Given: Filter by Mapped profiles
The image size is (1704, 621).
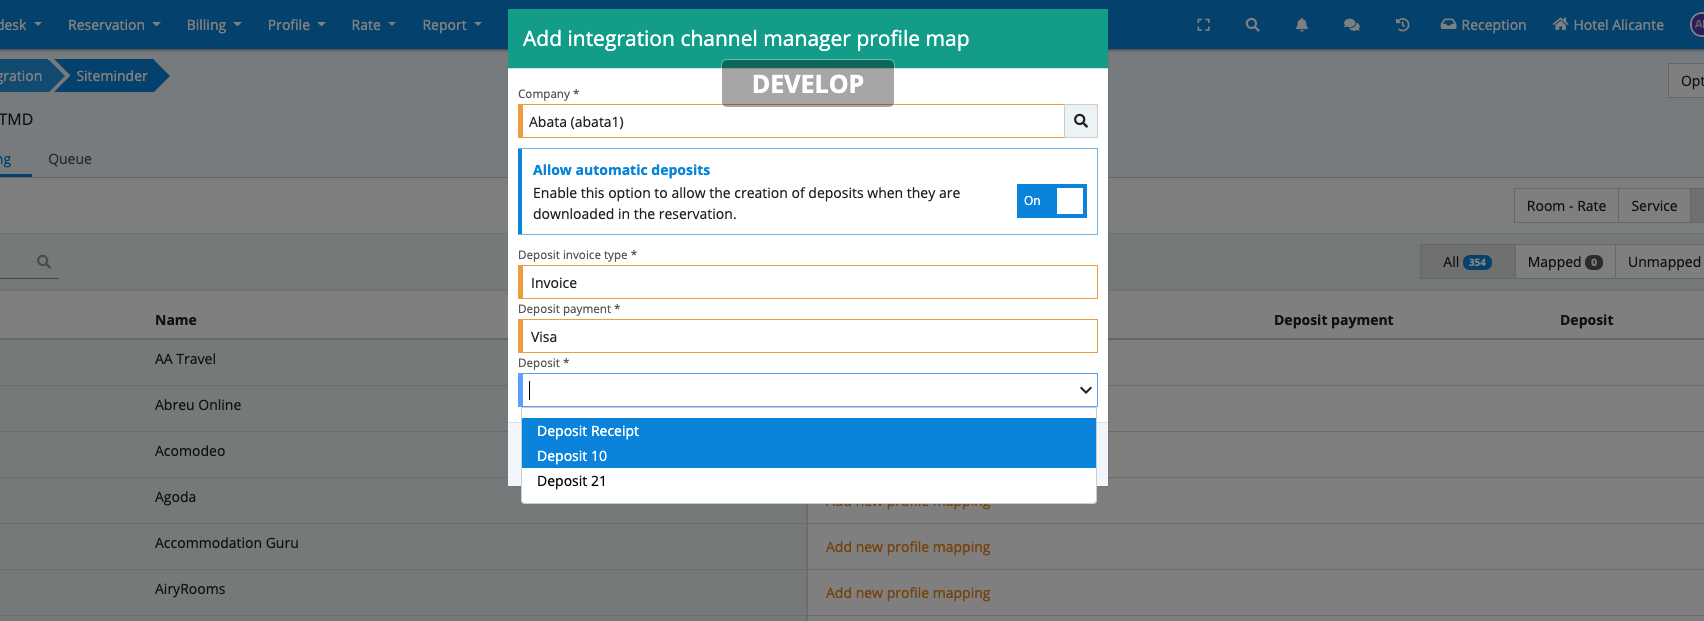Looking at the screenshot, I should (x=1564, y=262).
